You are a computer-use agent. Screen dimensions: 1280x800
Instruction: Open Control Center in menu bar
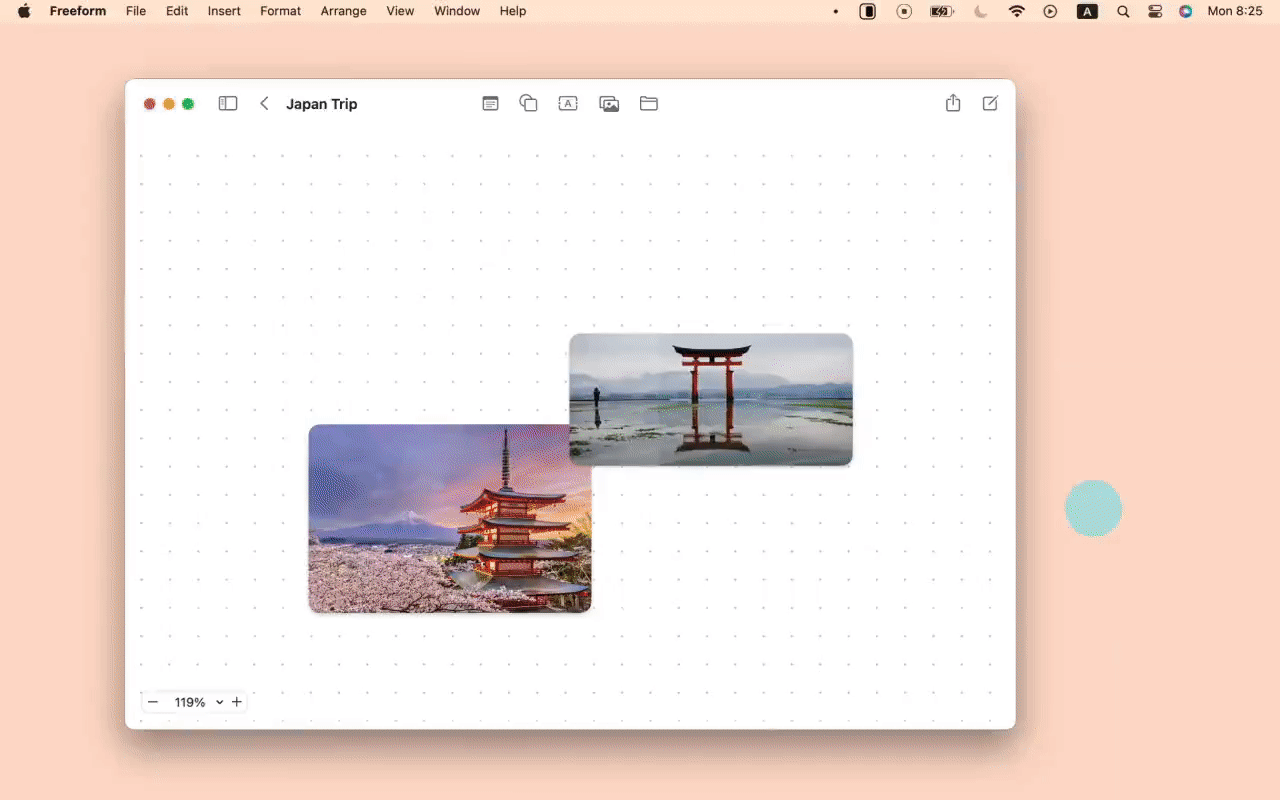coord(1155,12)
